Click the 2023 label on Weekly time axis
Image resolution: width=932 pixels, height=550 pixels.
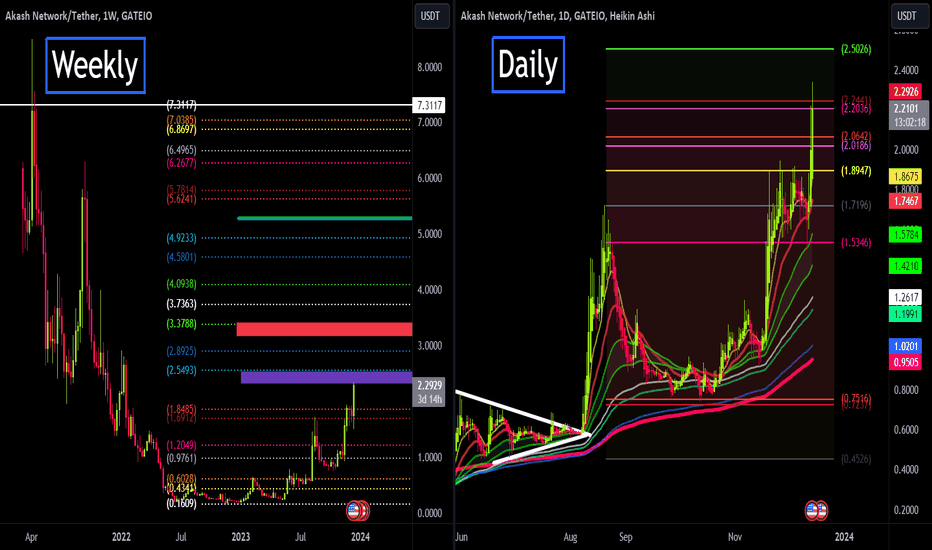pyautogui.click(x=241, y=537)
